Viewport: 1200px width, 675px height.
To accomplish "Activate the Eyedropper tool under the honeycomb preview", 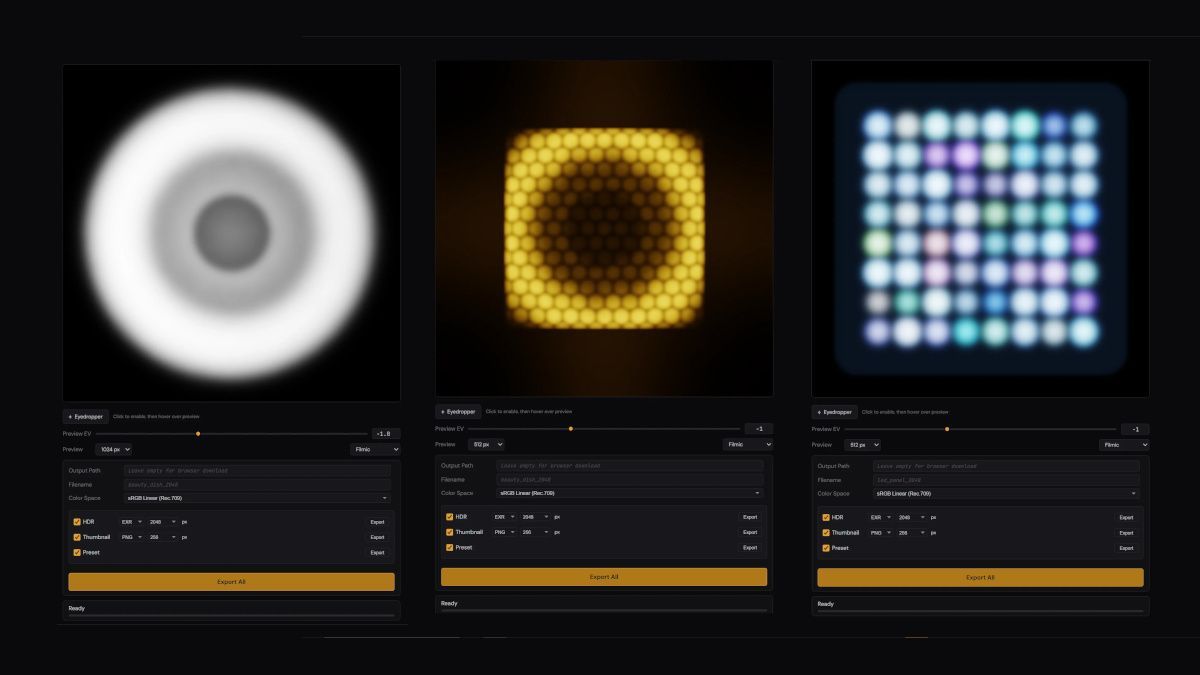I will 459,410.
